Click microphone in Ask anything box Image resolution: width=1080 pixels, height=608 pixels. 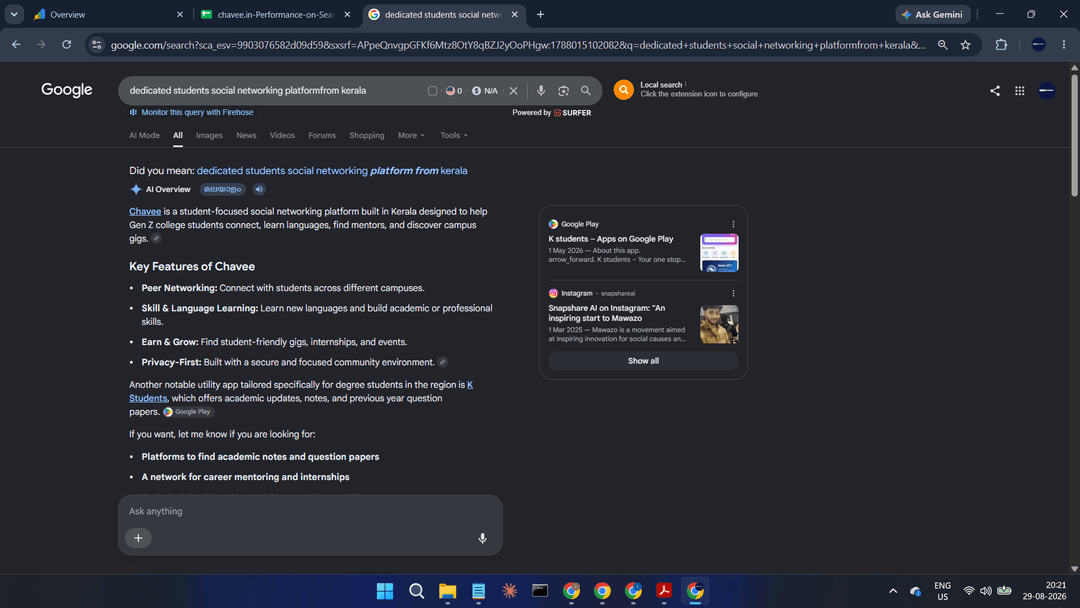pos(482,538)
